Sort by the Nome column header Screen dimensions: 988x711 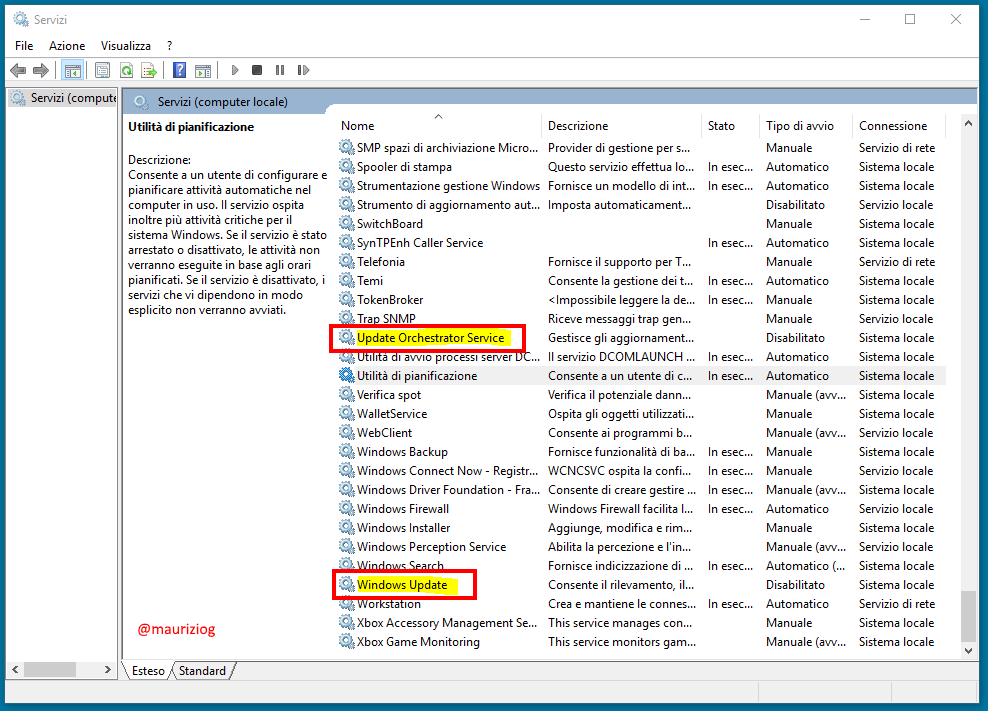click(x=439, y=125)
